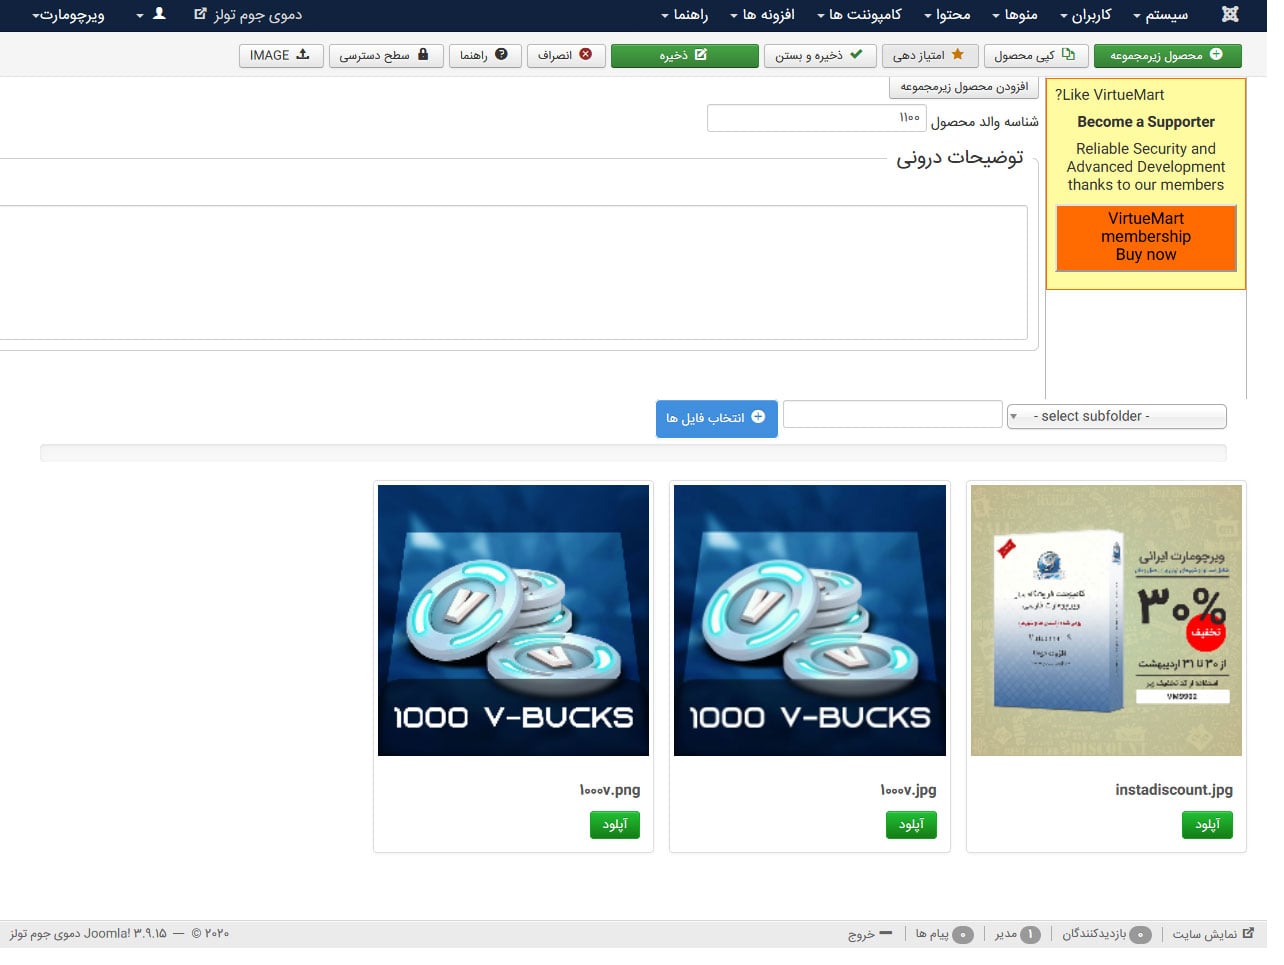
Task: Select the instadiscount.jpg thumbnail
Action: [1106, 620]
